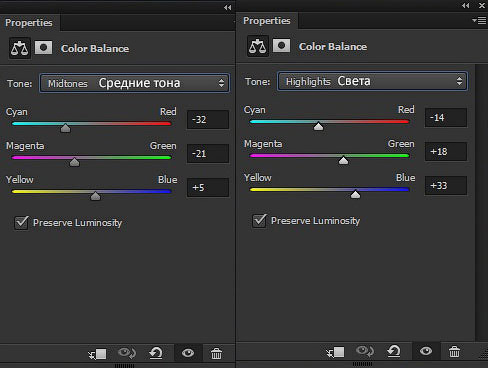Reset adjustment defaults in the Midtones panel
Image resolution: width=488 pixels, height=368 pixels.
pyautogui.click(x=156, y=353)
